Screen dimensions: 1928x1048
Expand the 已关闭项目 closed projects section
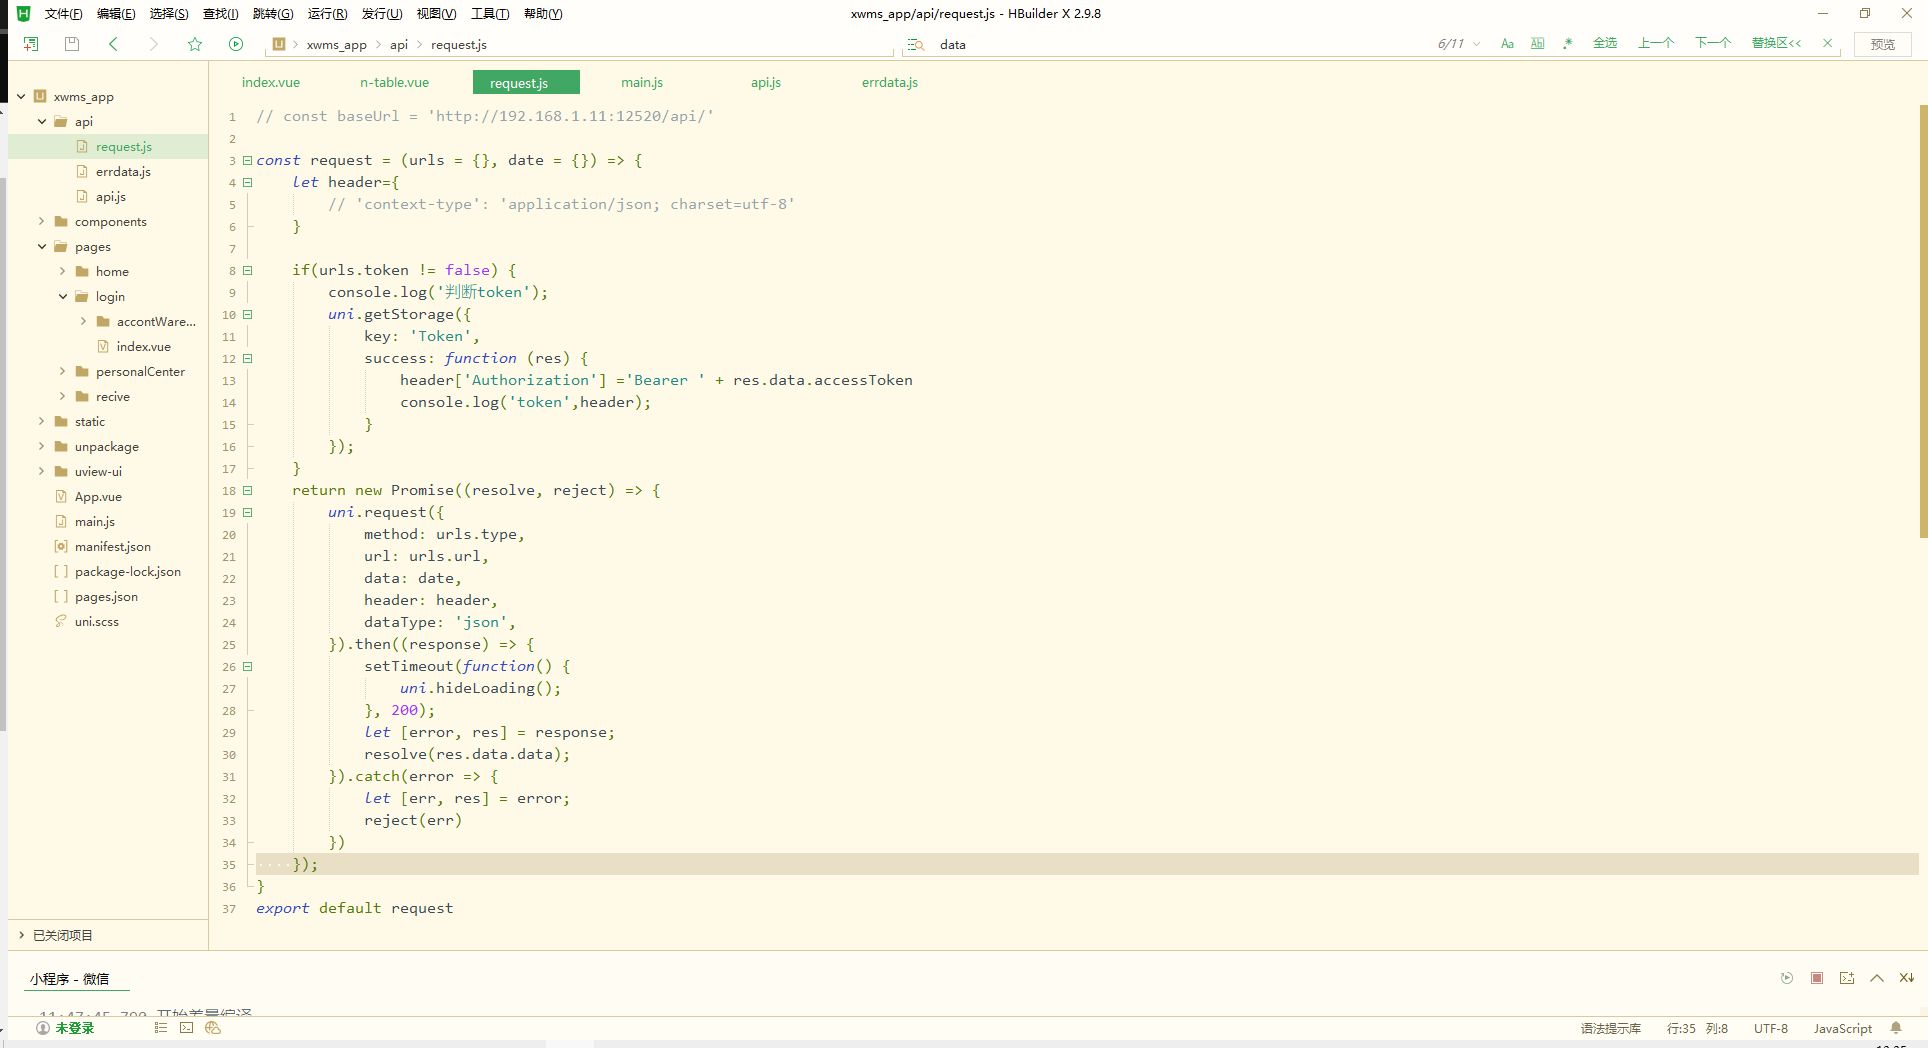(21, 935)
